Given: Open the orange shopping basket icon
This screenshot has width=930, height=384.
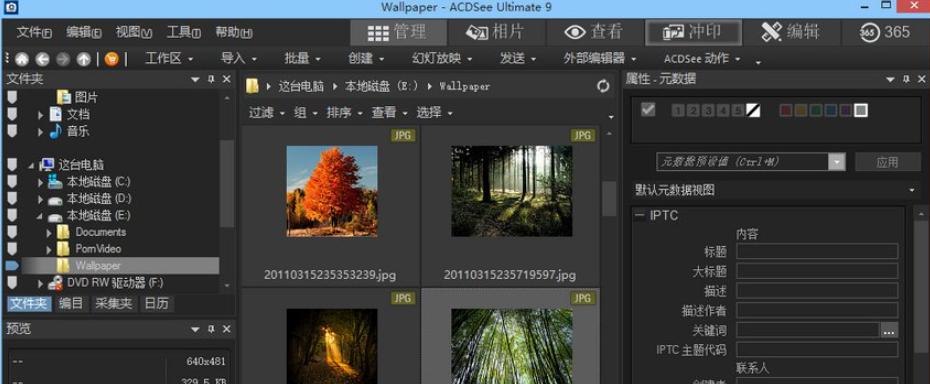Looking at the screenshot, I should click(112, 59).
